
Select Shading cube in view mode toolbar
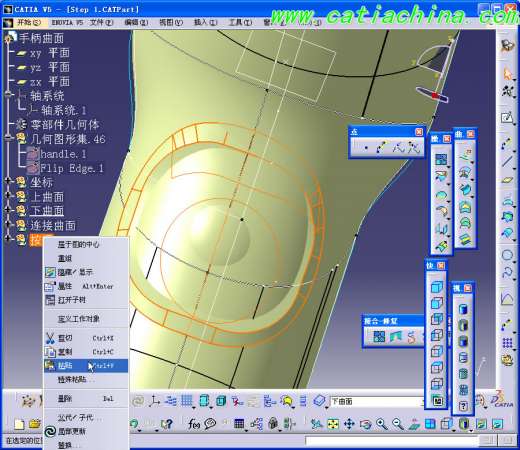[437, 287]
